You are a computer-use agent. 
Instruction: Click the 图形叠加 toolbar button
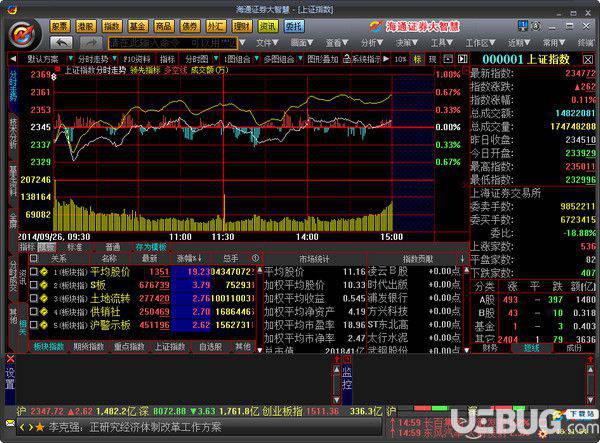click(x=322, y=59)
